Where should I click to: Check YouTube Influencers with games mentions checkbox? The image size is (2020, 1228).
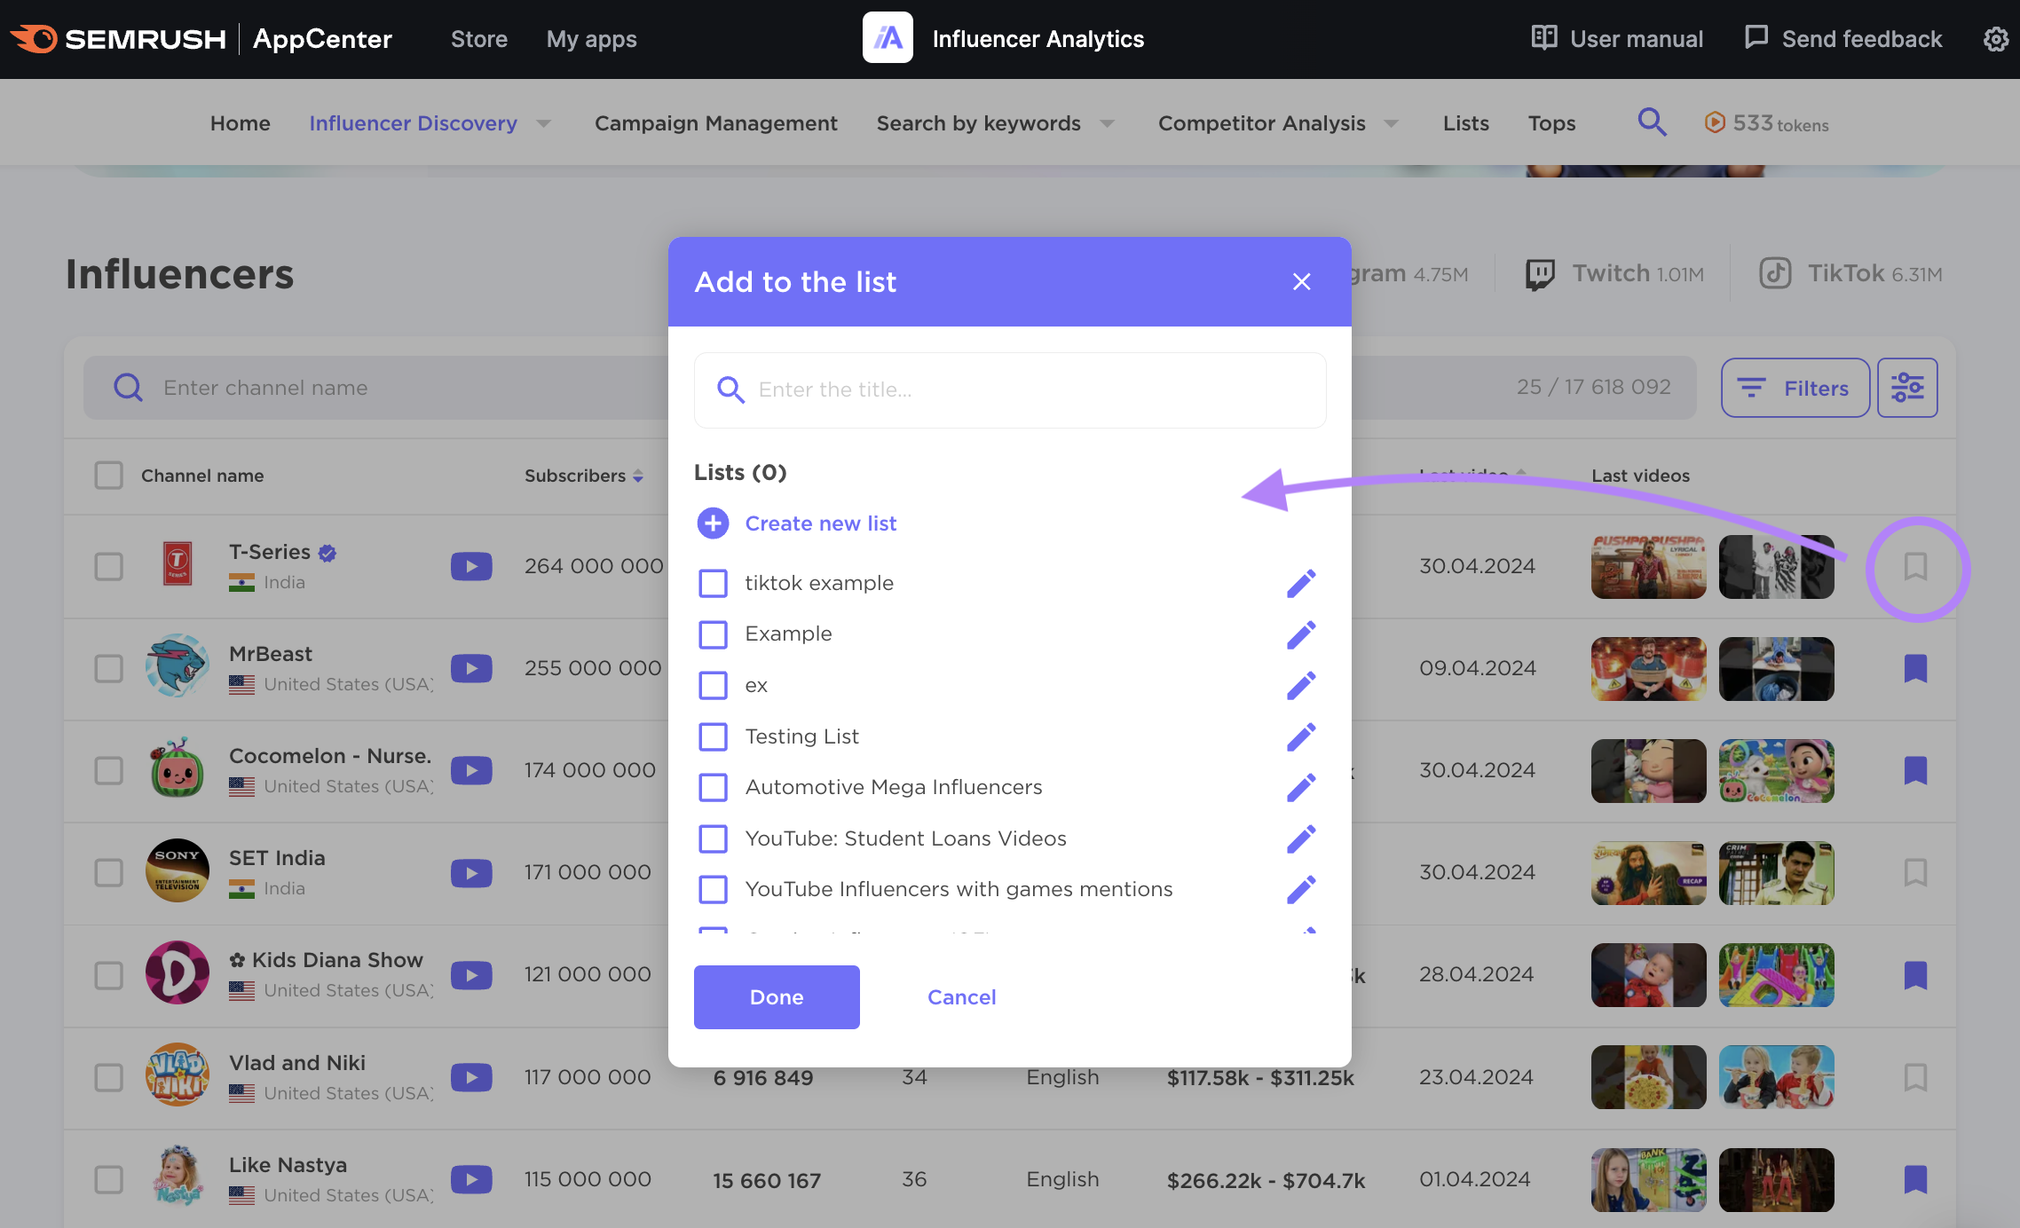(x=713, y=889)
